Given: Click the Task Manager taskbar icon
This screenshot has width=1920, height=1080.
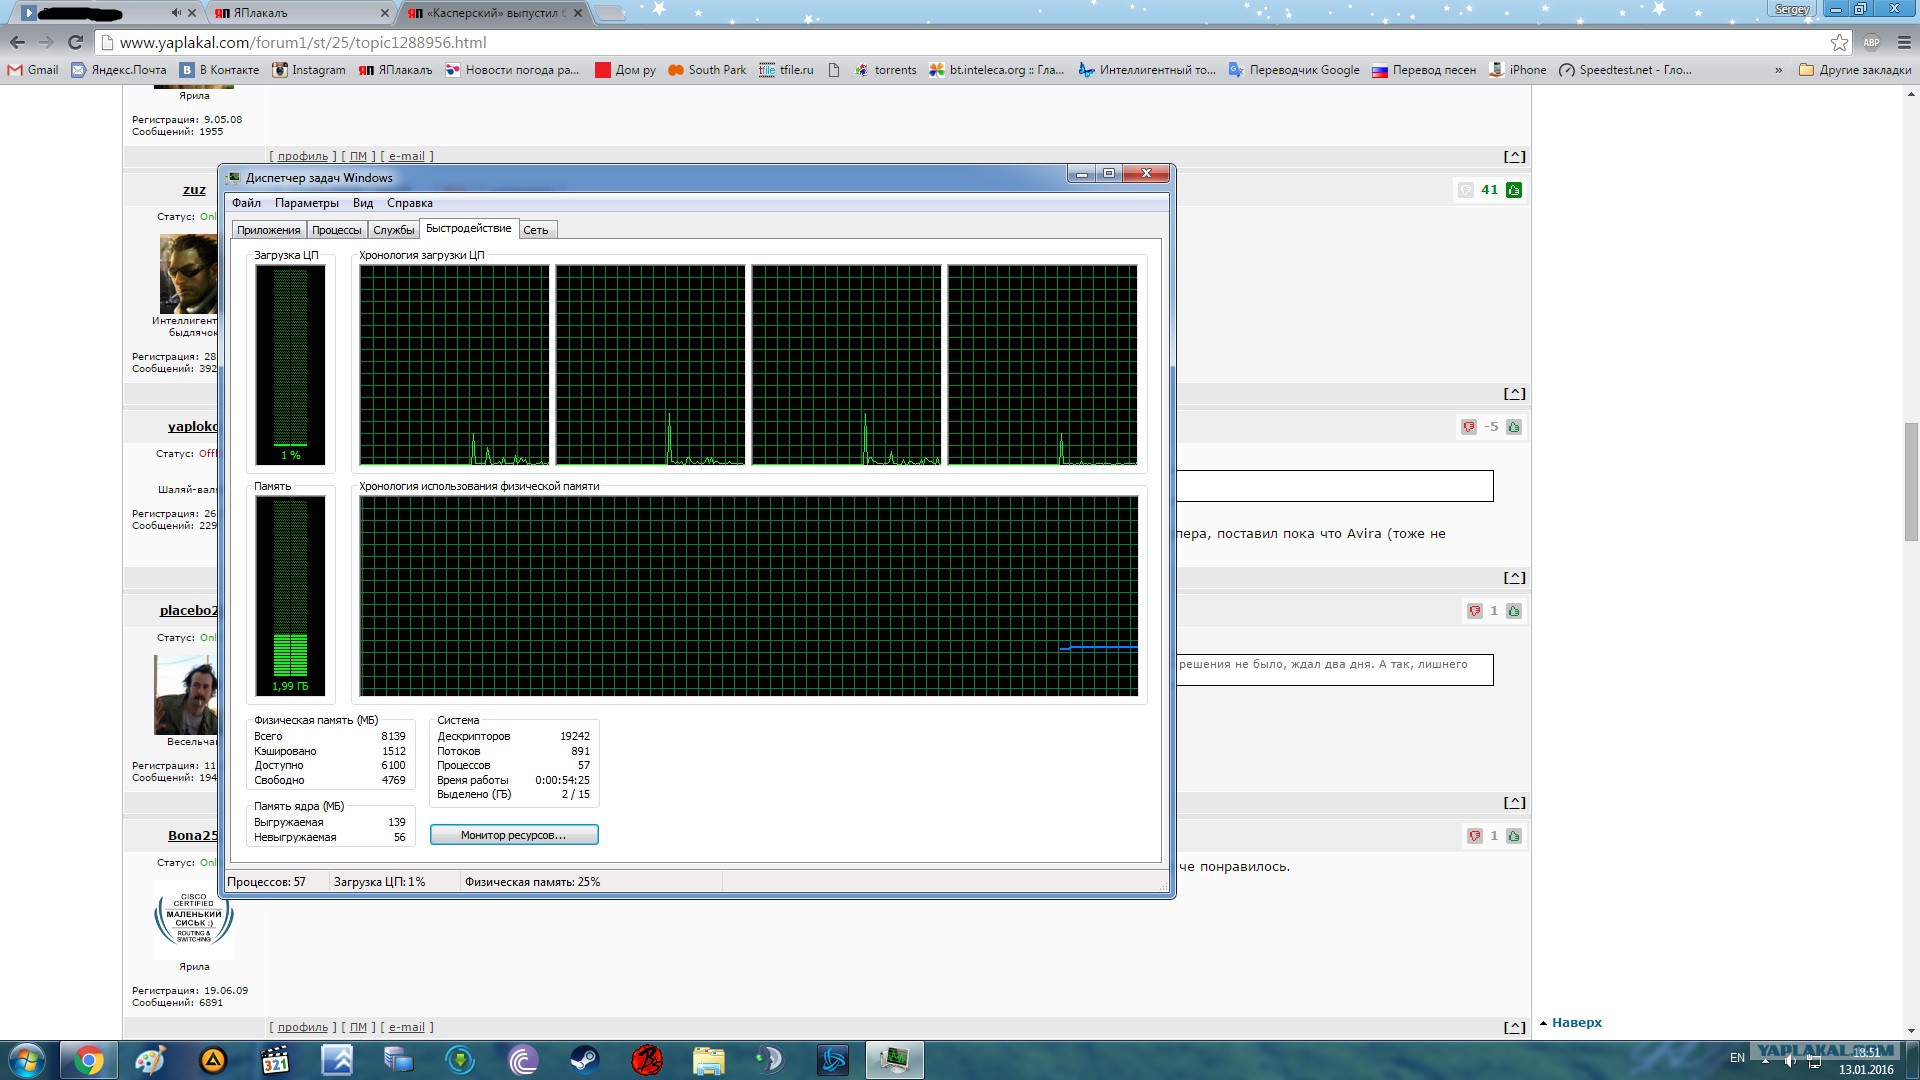Looking at the screenshot, I should pos(893,1060).
